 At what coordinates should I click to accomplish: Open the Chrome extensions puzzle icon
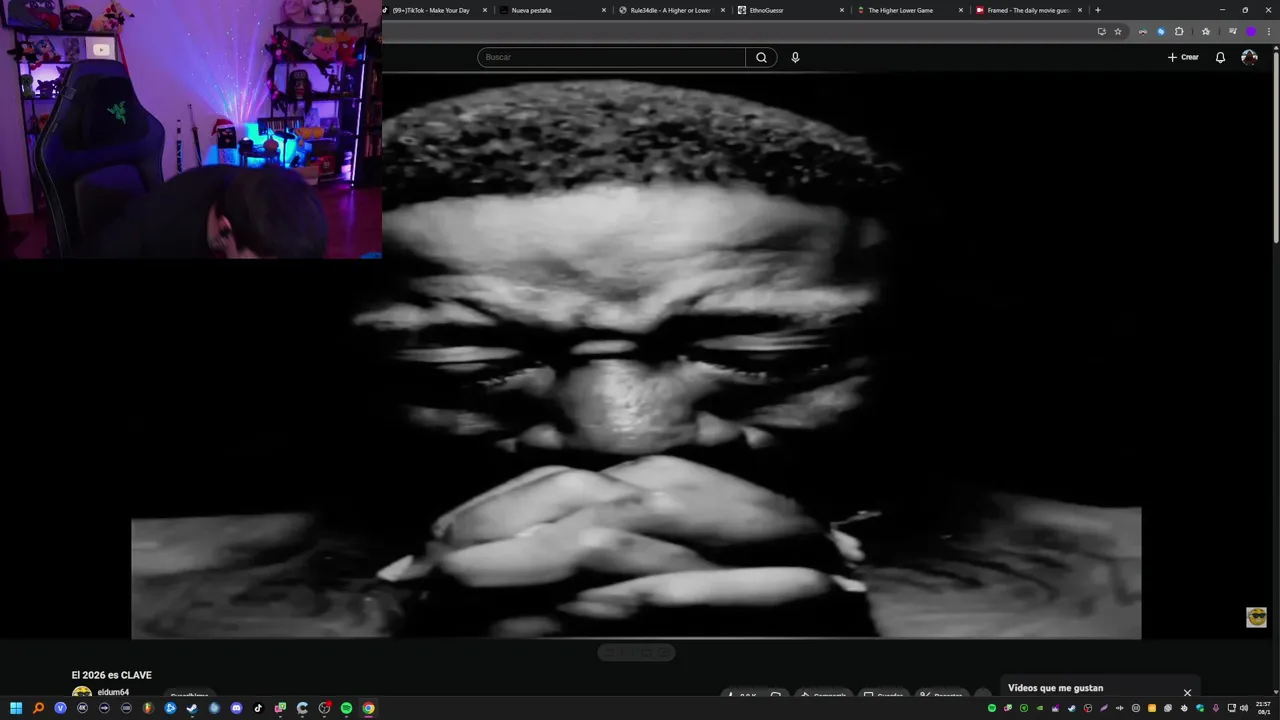click(1179, 31)
